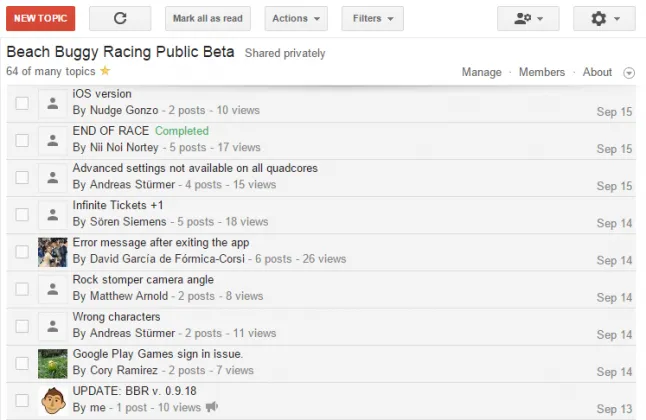Tick the Wrong characters topic checkbox
Image resolution: width=646 pixels, height=420 pixels.
click(22, 326)
